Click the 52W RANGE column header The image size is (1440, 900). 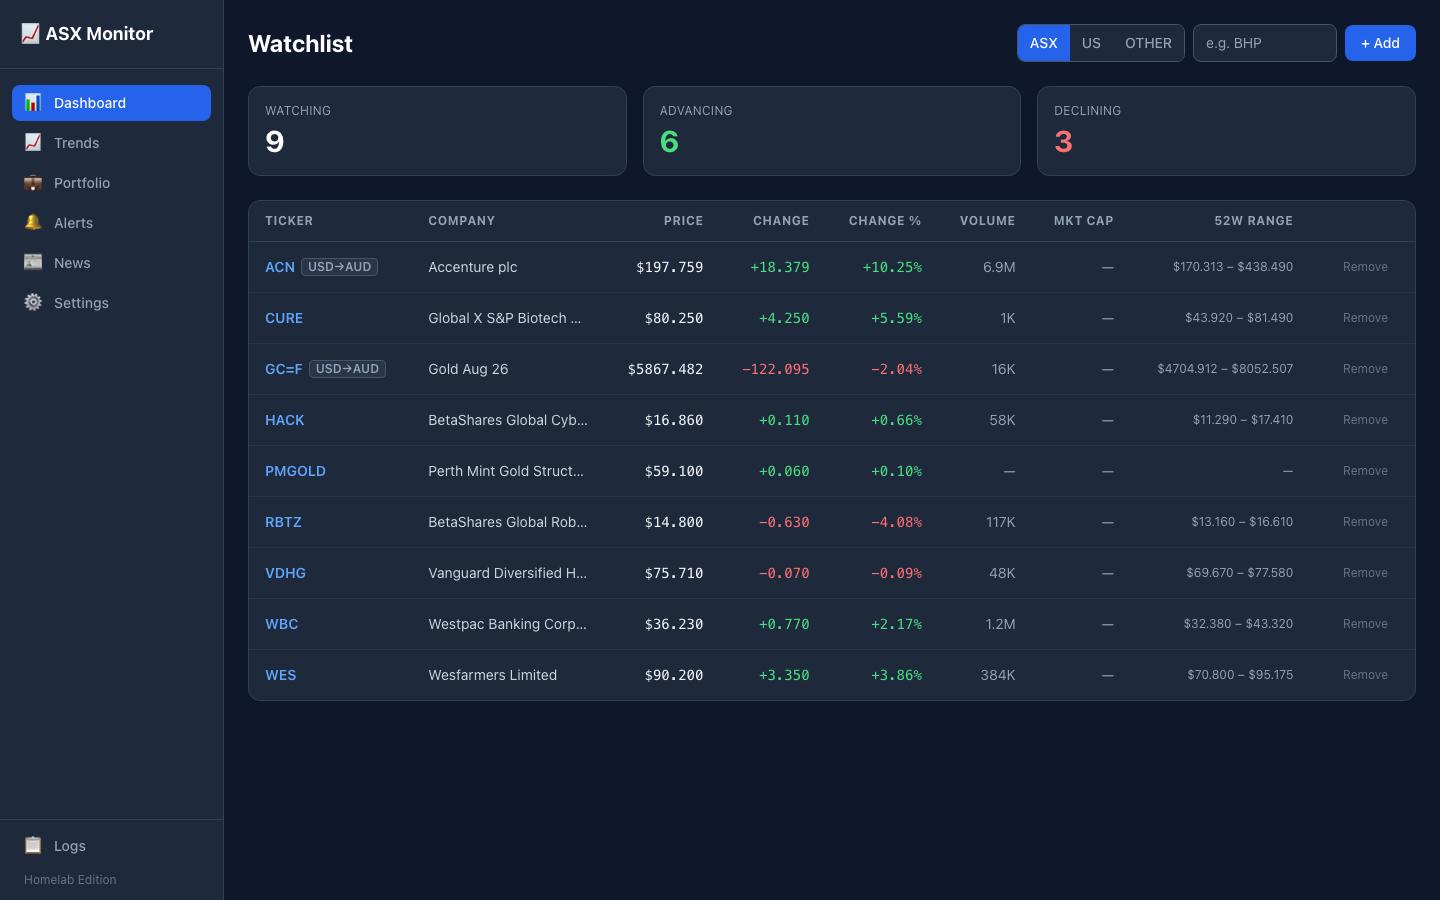[1253, 221]
